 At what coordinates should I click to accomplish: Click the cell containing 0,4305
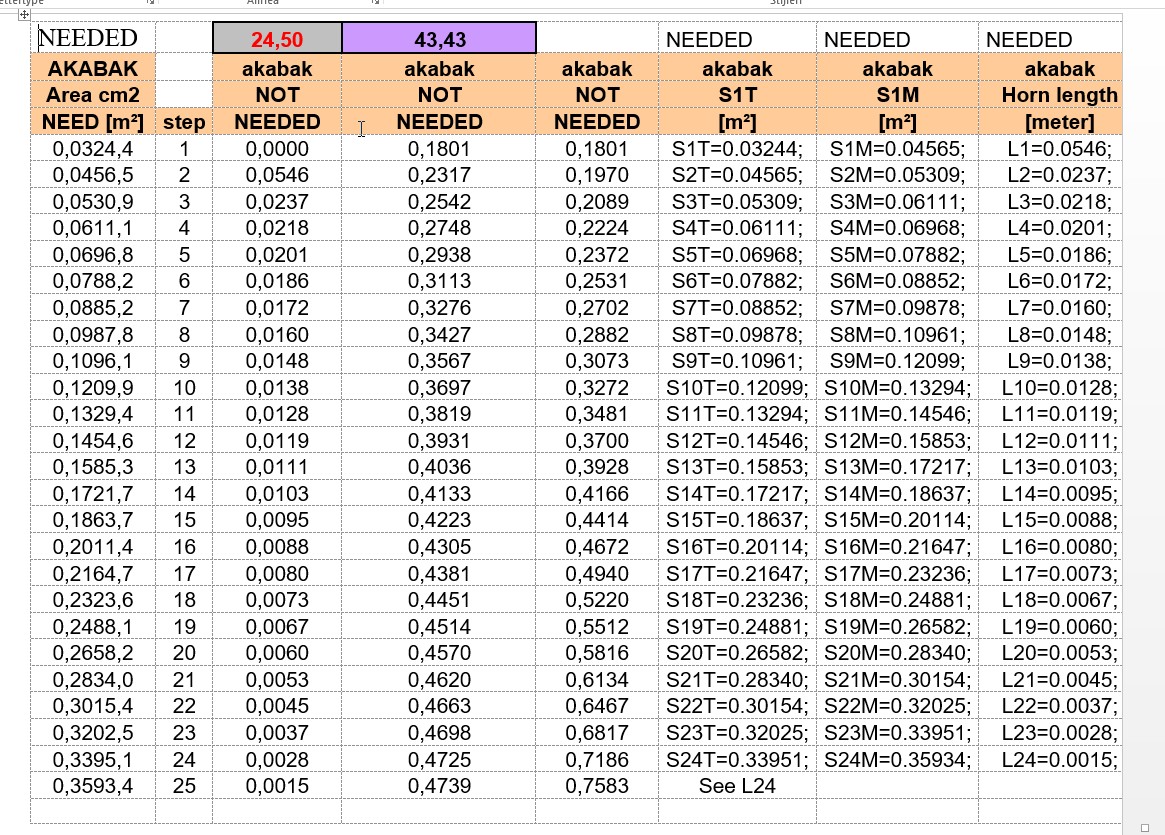click(439, 547)
